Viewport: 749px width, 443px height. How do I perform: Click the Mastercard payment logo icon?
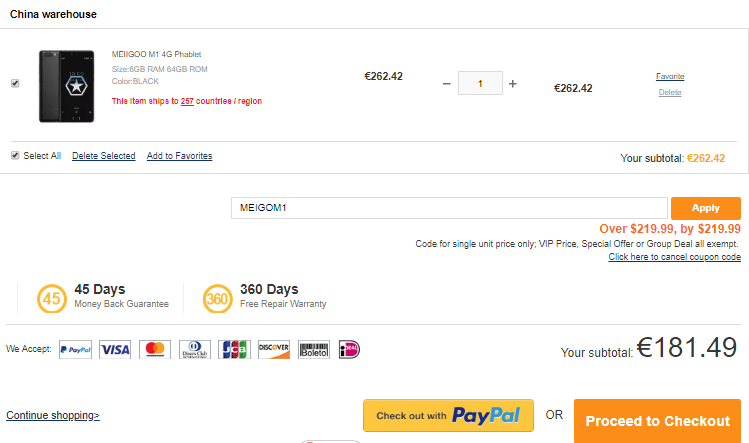(x=155, y=349)
